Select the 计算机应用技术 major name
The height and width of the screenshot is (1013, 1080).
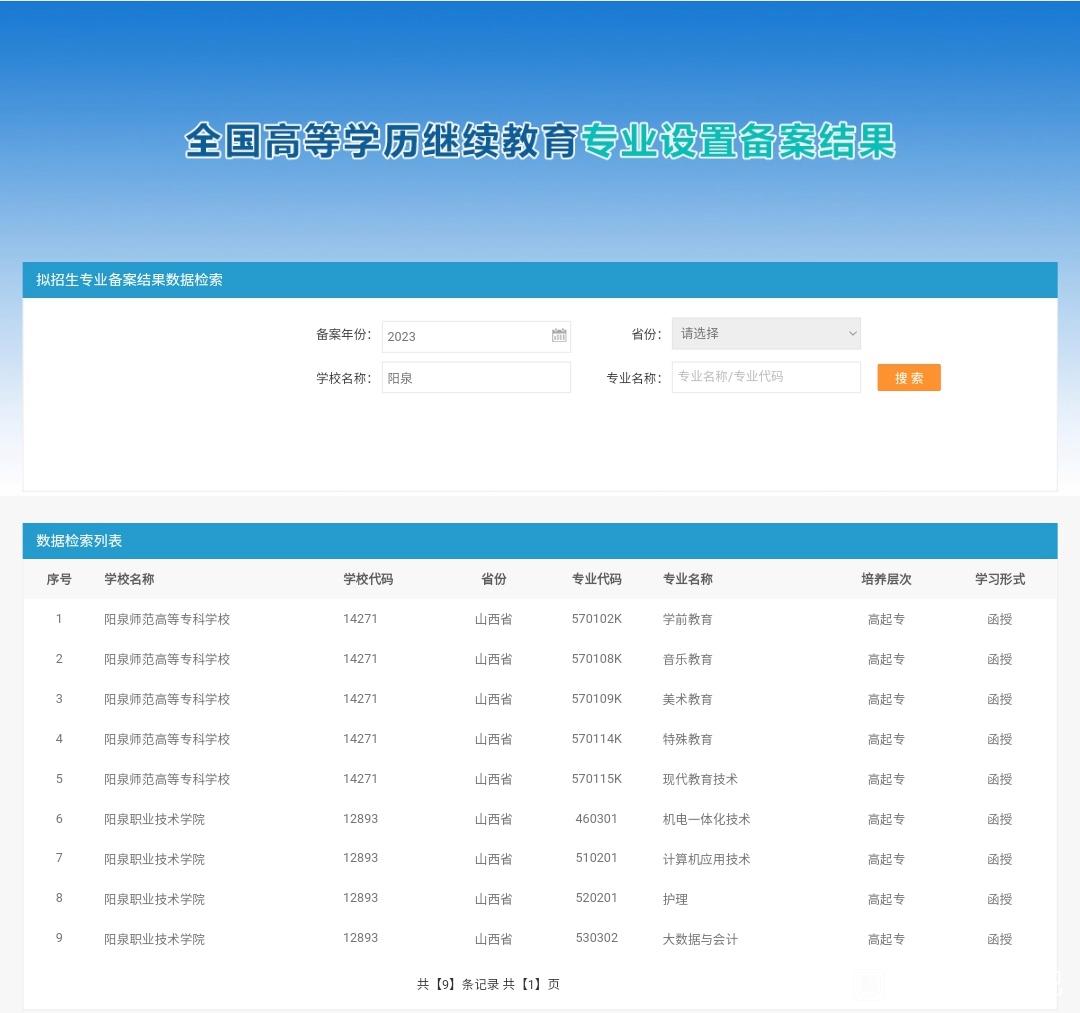[706, 859]
